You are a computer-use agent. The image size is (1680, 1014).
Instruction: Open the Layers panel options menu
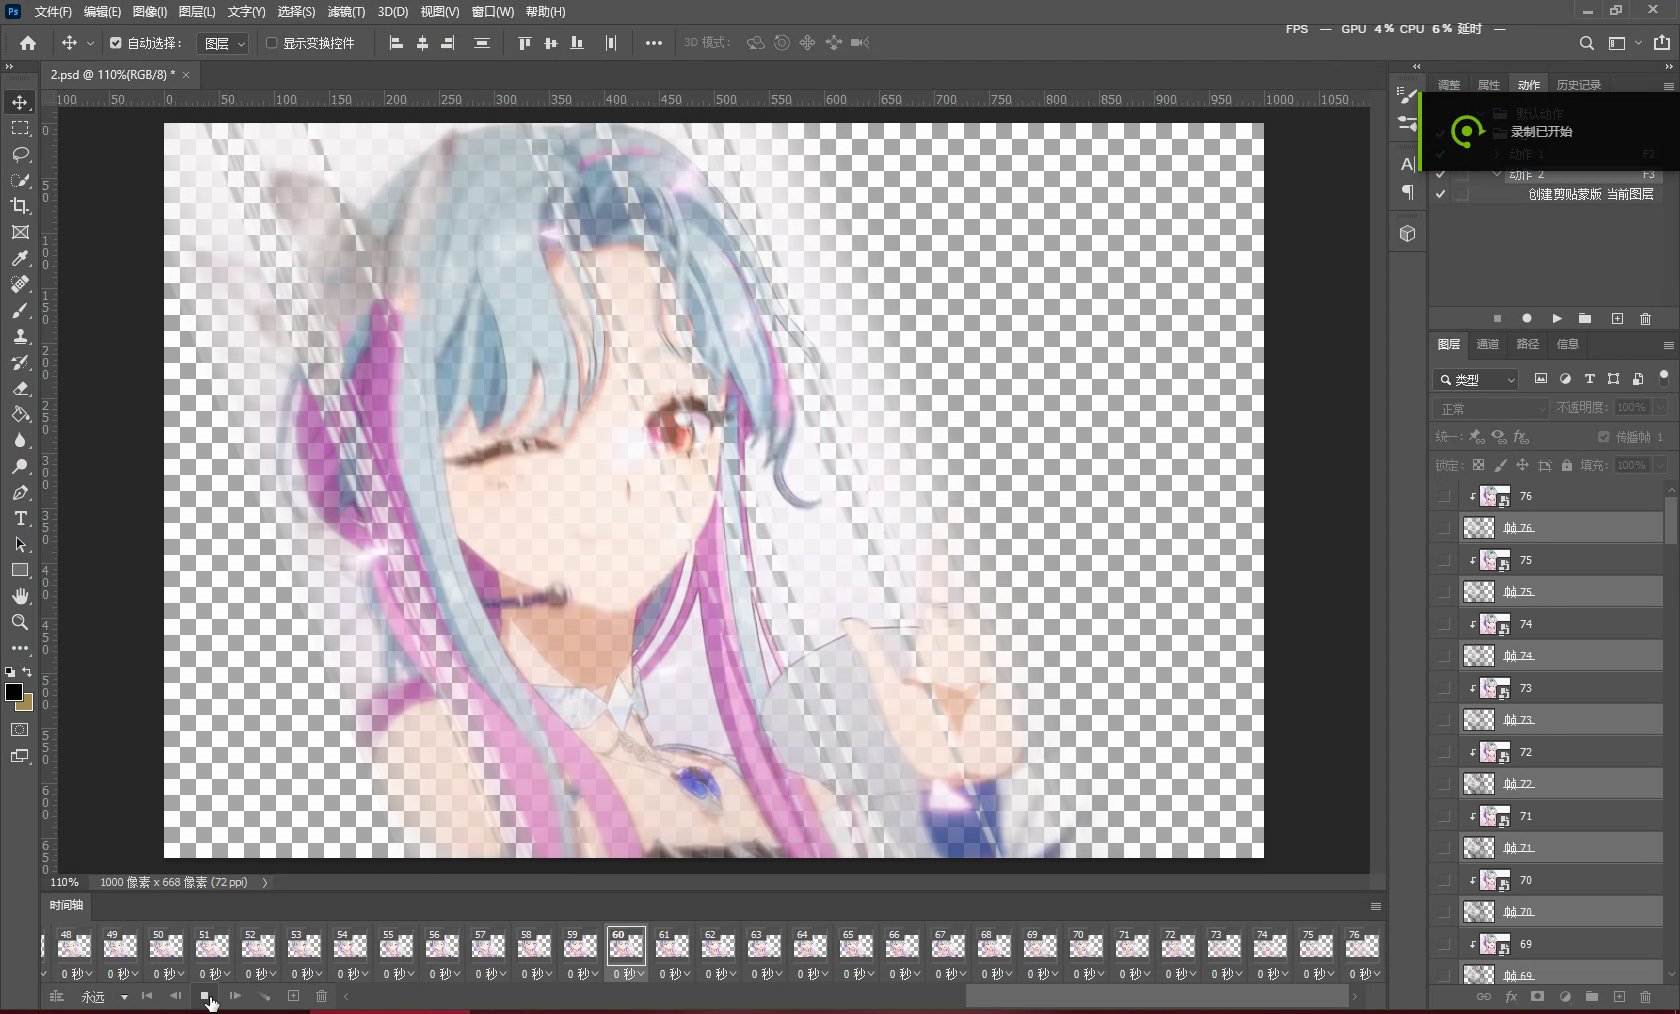point(1668,345)
